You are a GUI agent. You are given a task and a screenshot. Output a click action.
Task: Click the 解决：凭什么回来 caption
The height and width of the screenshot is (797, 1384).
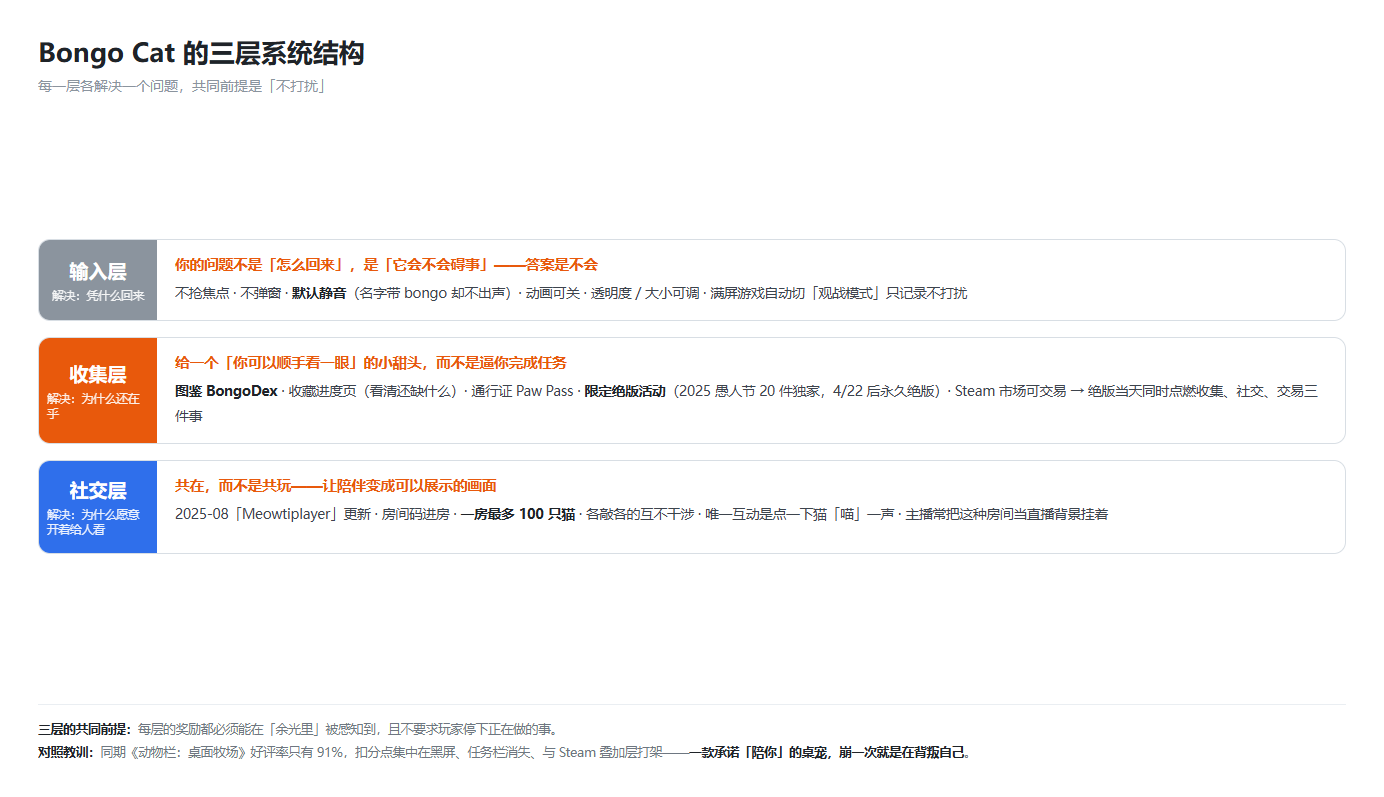pyautogui.click(x=98, y=296)
